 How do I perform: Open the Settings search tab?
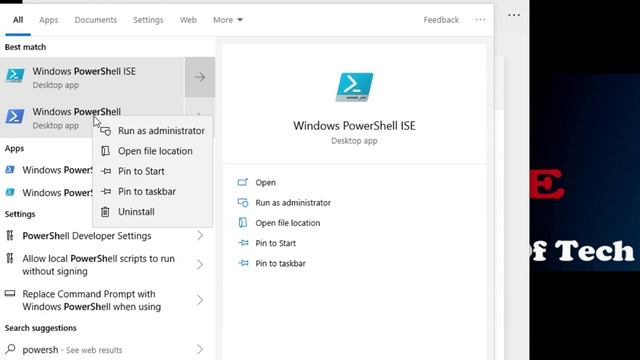[x=148, y=20]
